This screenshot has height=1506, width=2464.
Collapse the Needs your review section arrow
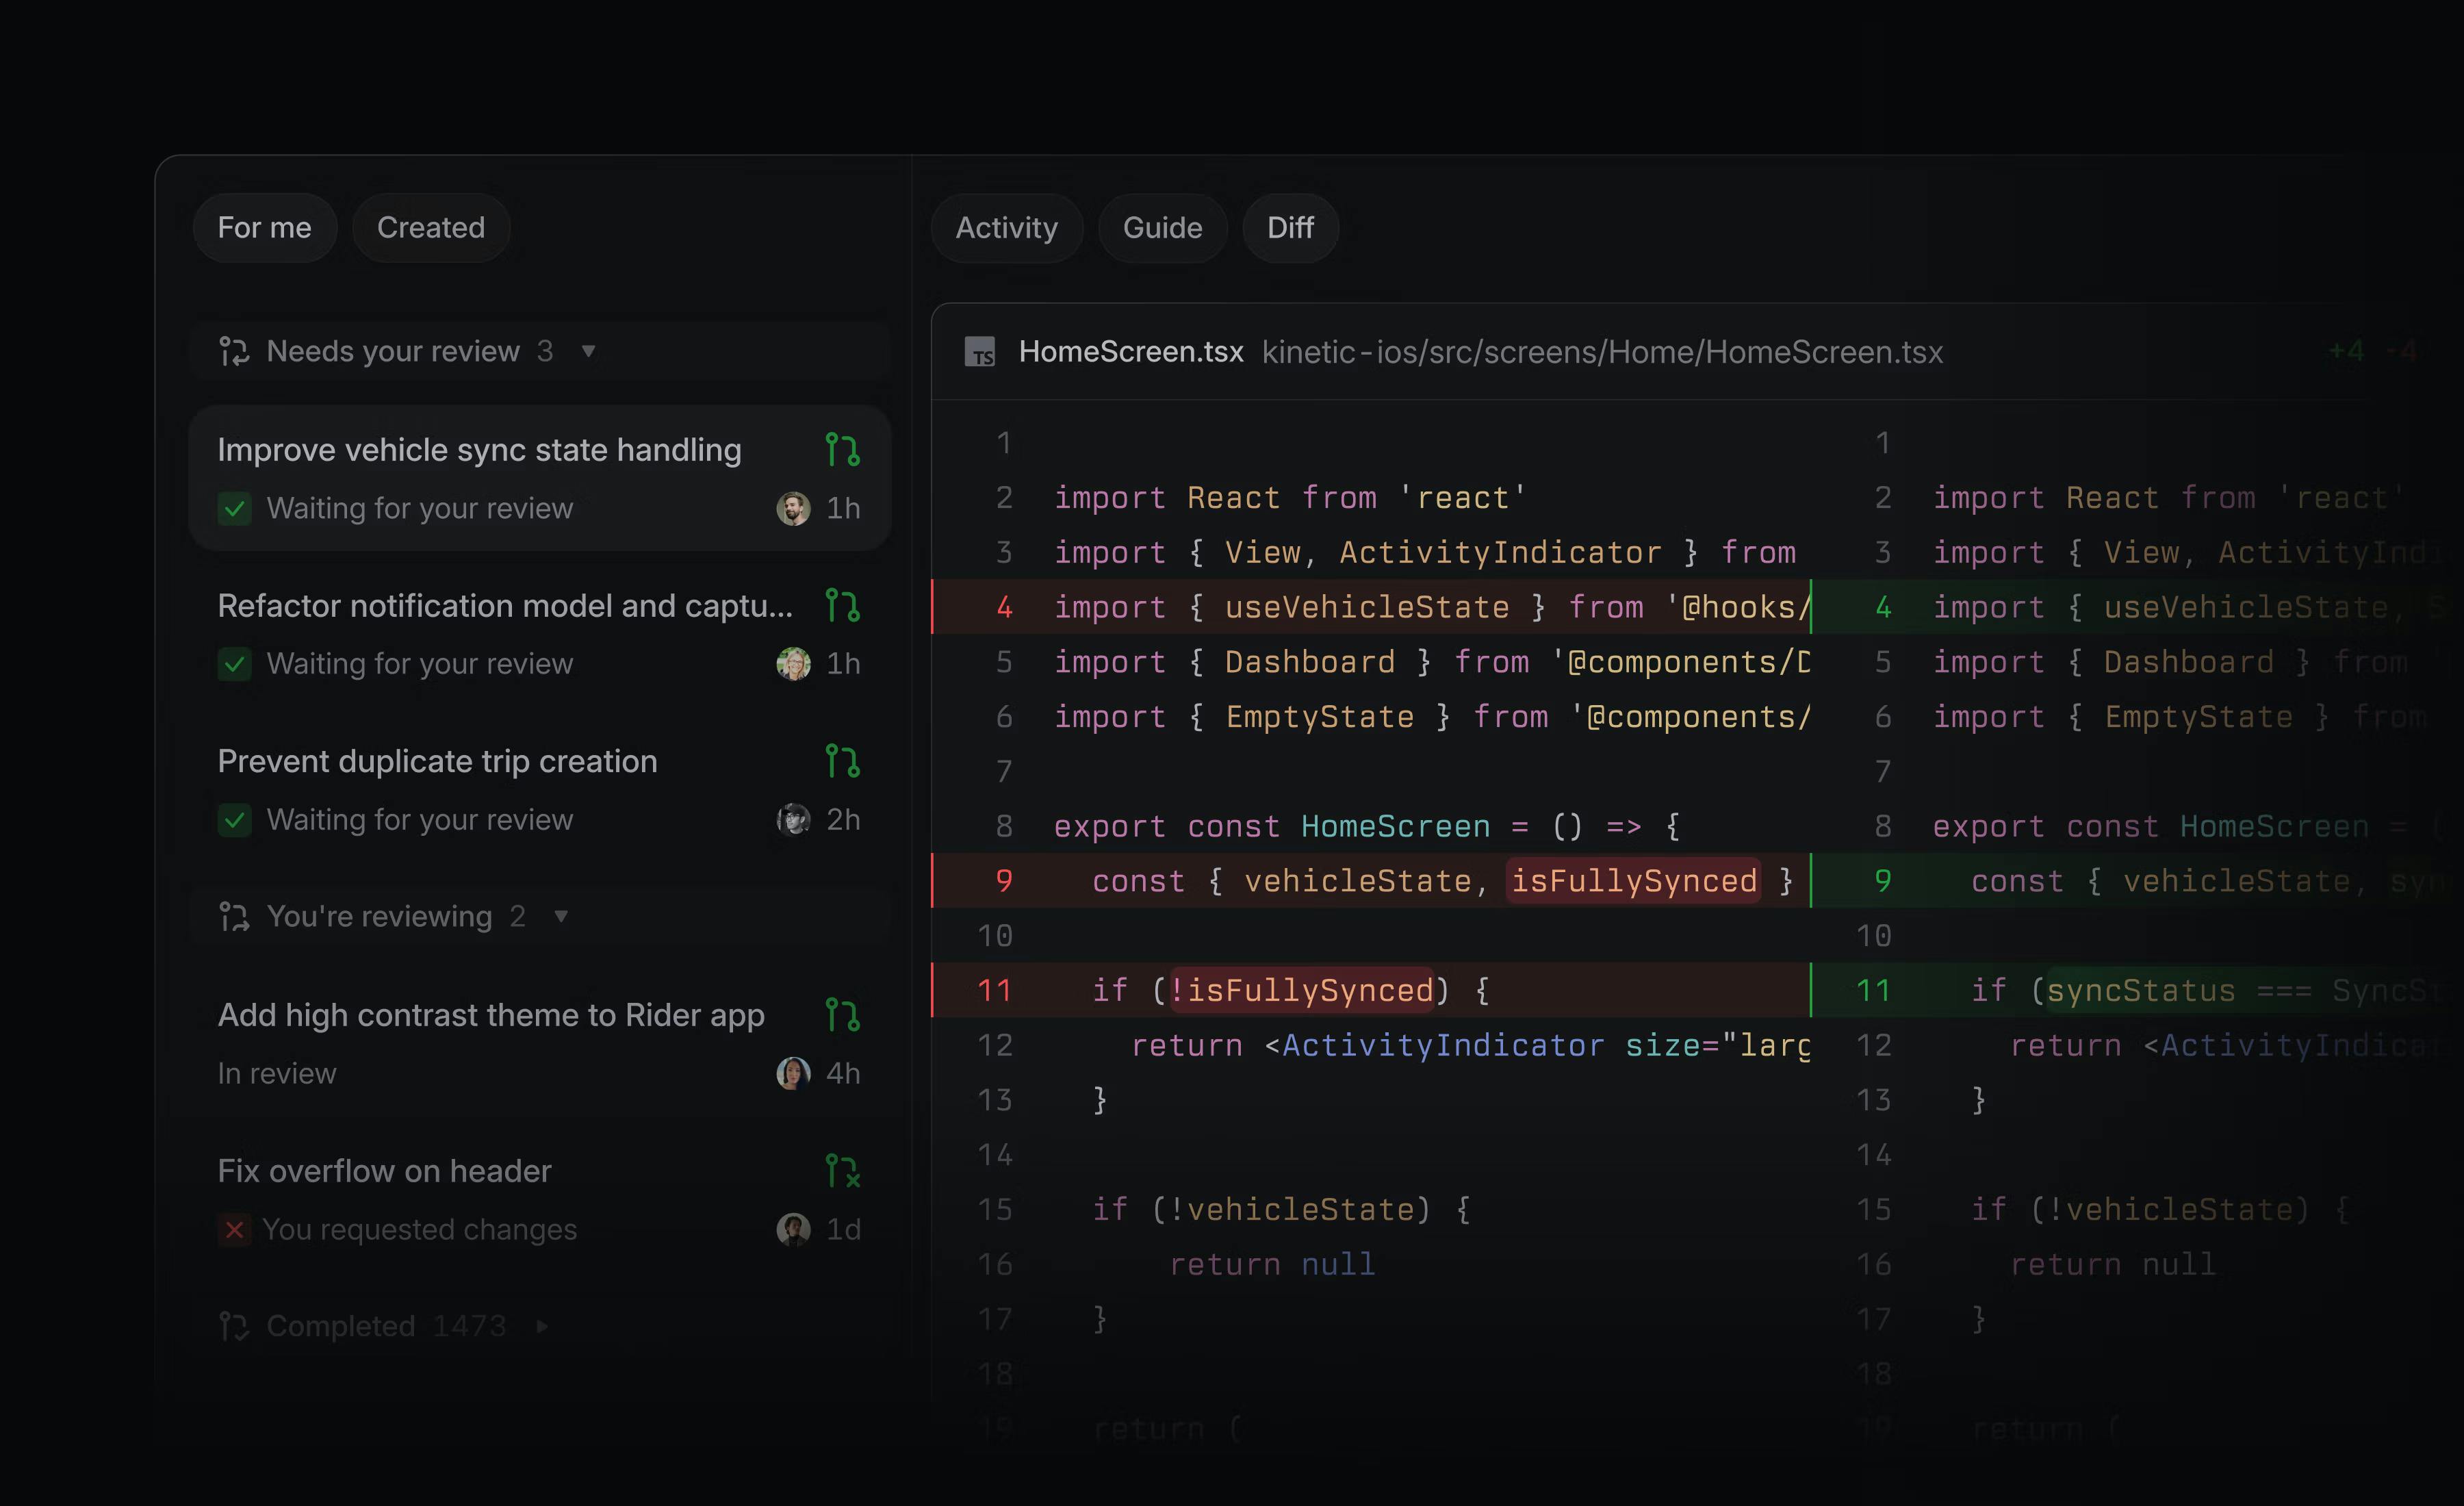coord(588,351)
